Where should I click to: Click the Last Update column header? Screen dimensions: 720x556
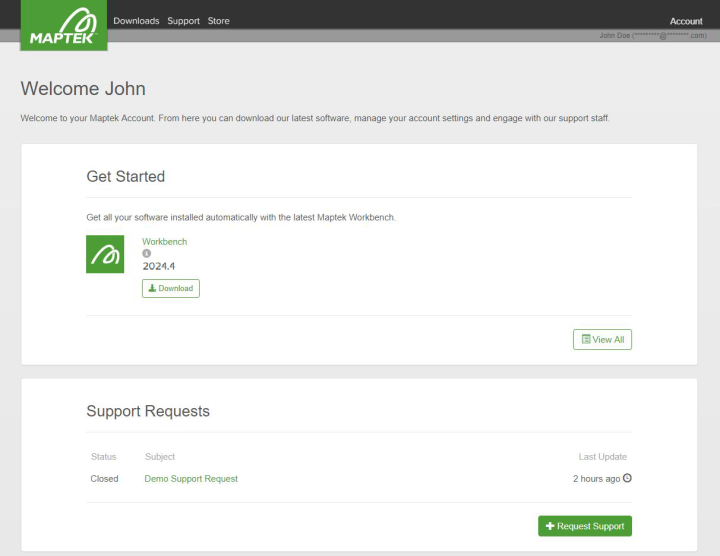[x=602, y=456]
